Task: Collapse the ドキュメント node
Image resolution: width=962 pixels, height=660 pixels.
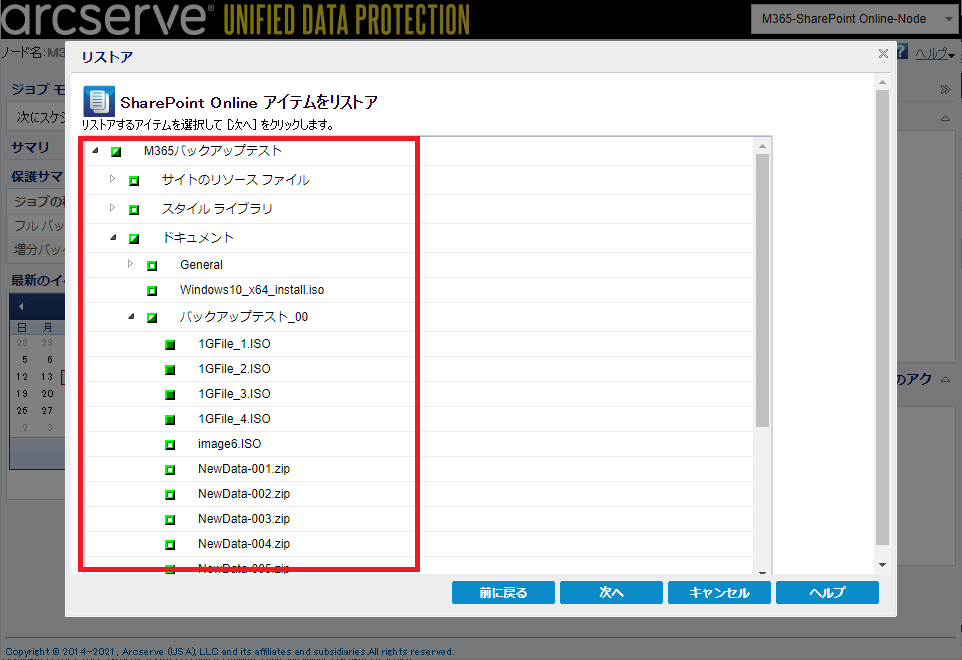Action: 114,237
